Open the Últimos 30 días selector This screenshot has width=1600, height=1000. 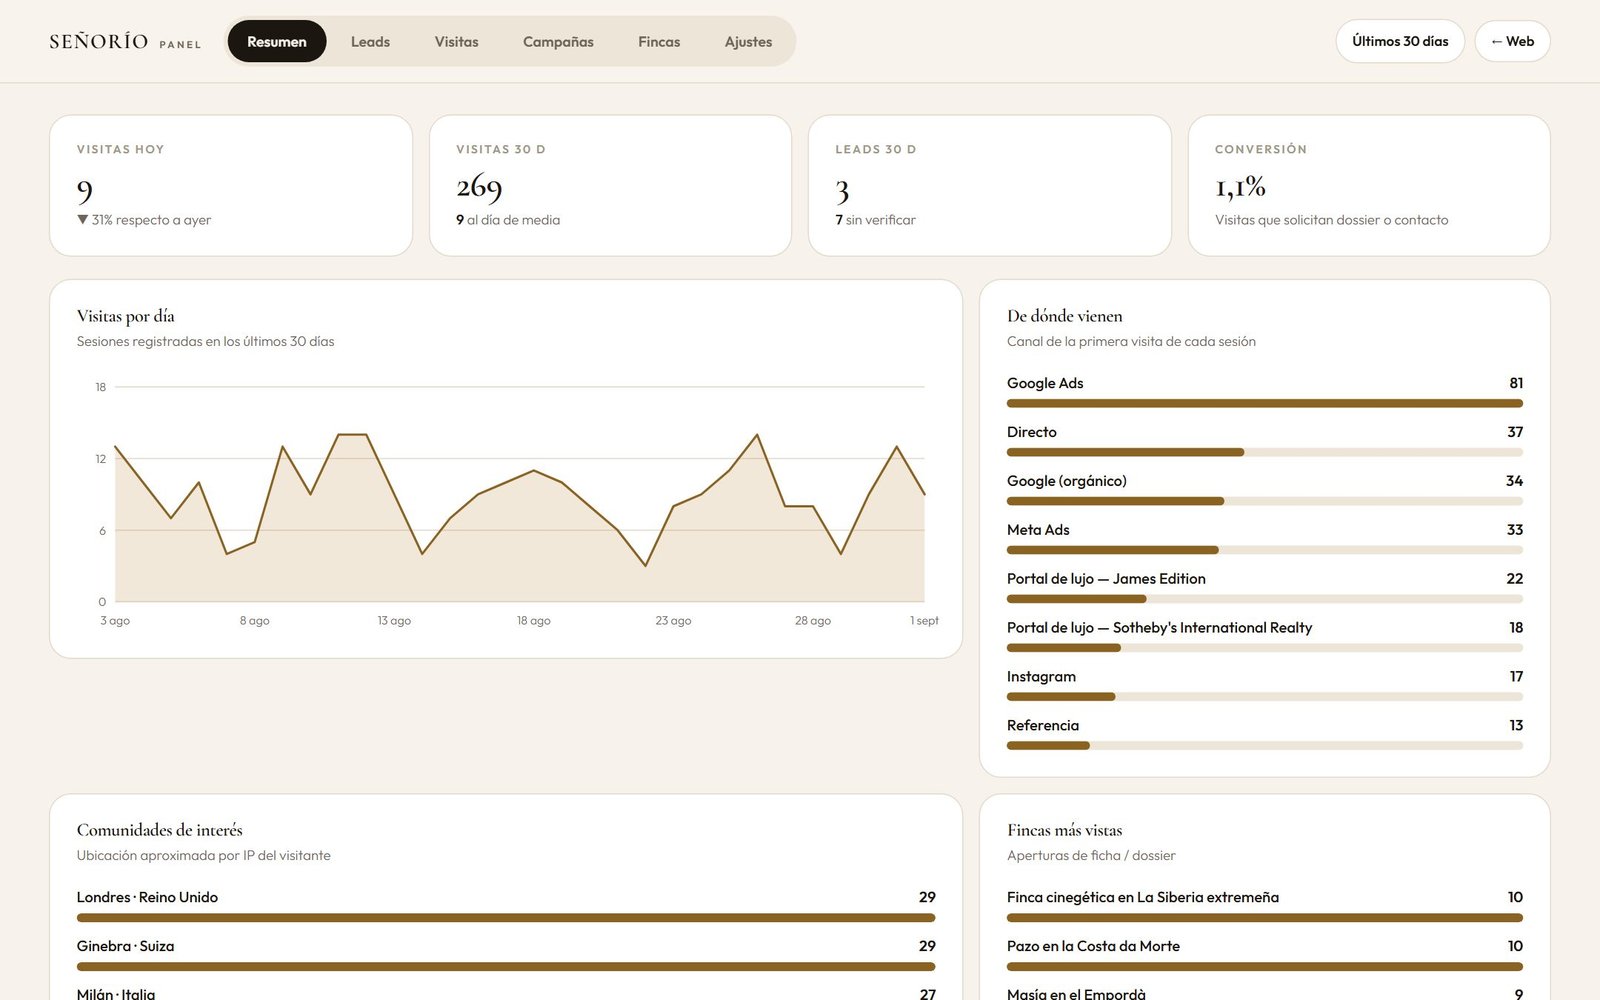[x=1400, y=41]
